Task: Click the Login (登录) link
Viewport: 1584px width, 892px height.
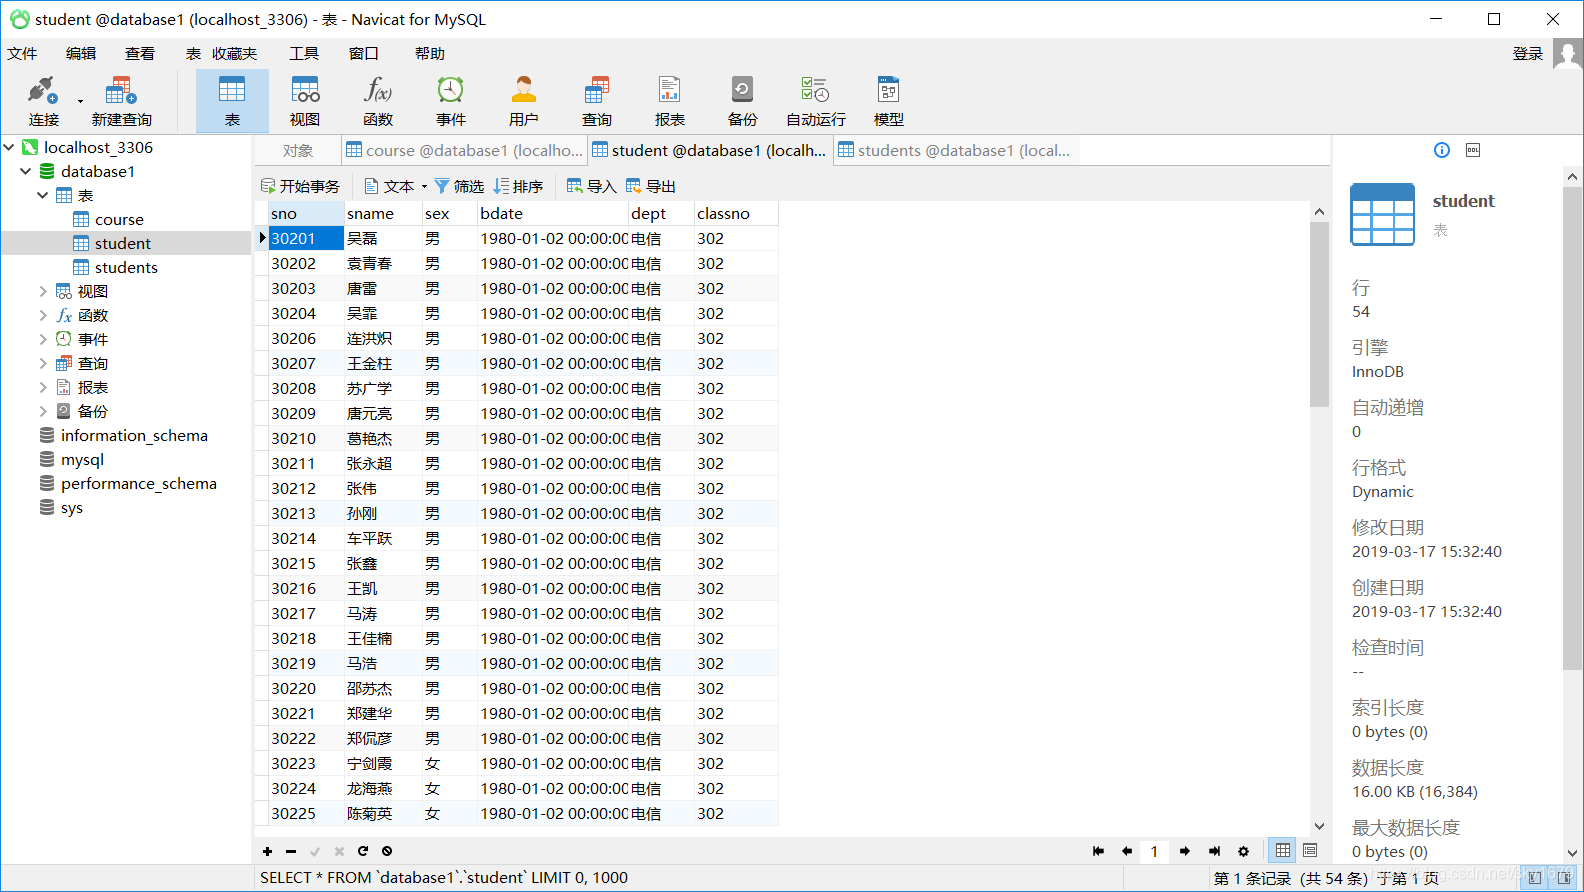Action: (1527, 53)
